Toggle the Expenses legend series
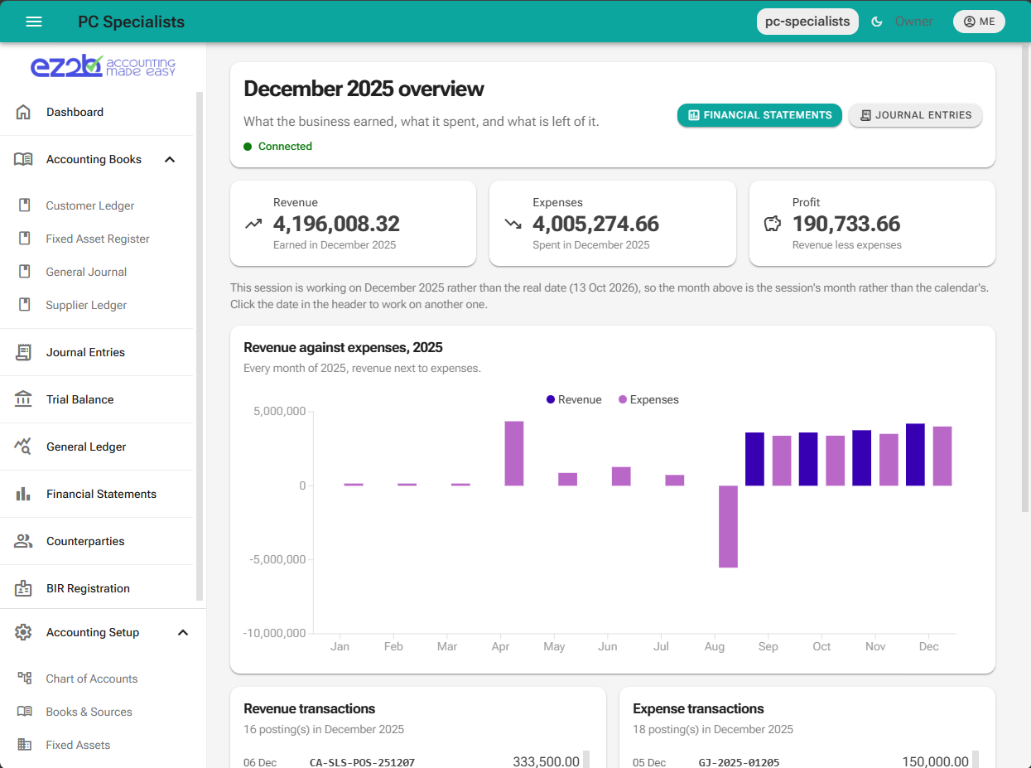 point(648,400)
